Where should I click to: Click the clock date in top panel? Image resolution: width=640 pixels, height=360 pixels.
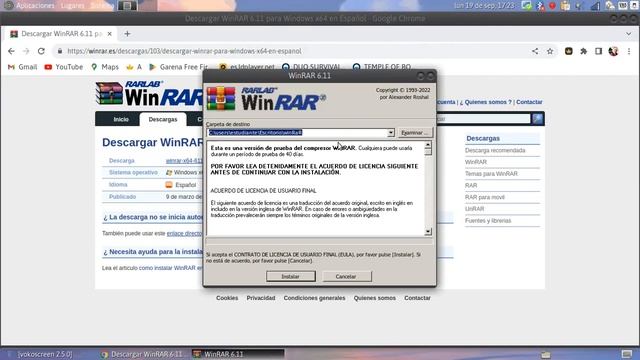click(x=484, y=6)
